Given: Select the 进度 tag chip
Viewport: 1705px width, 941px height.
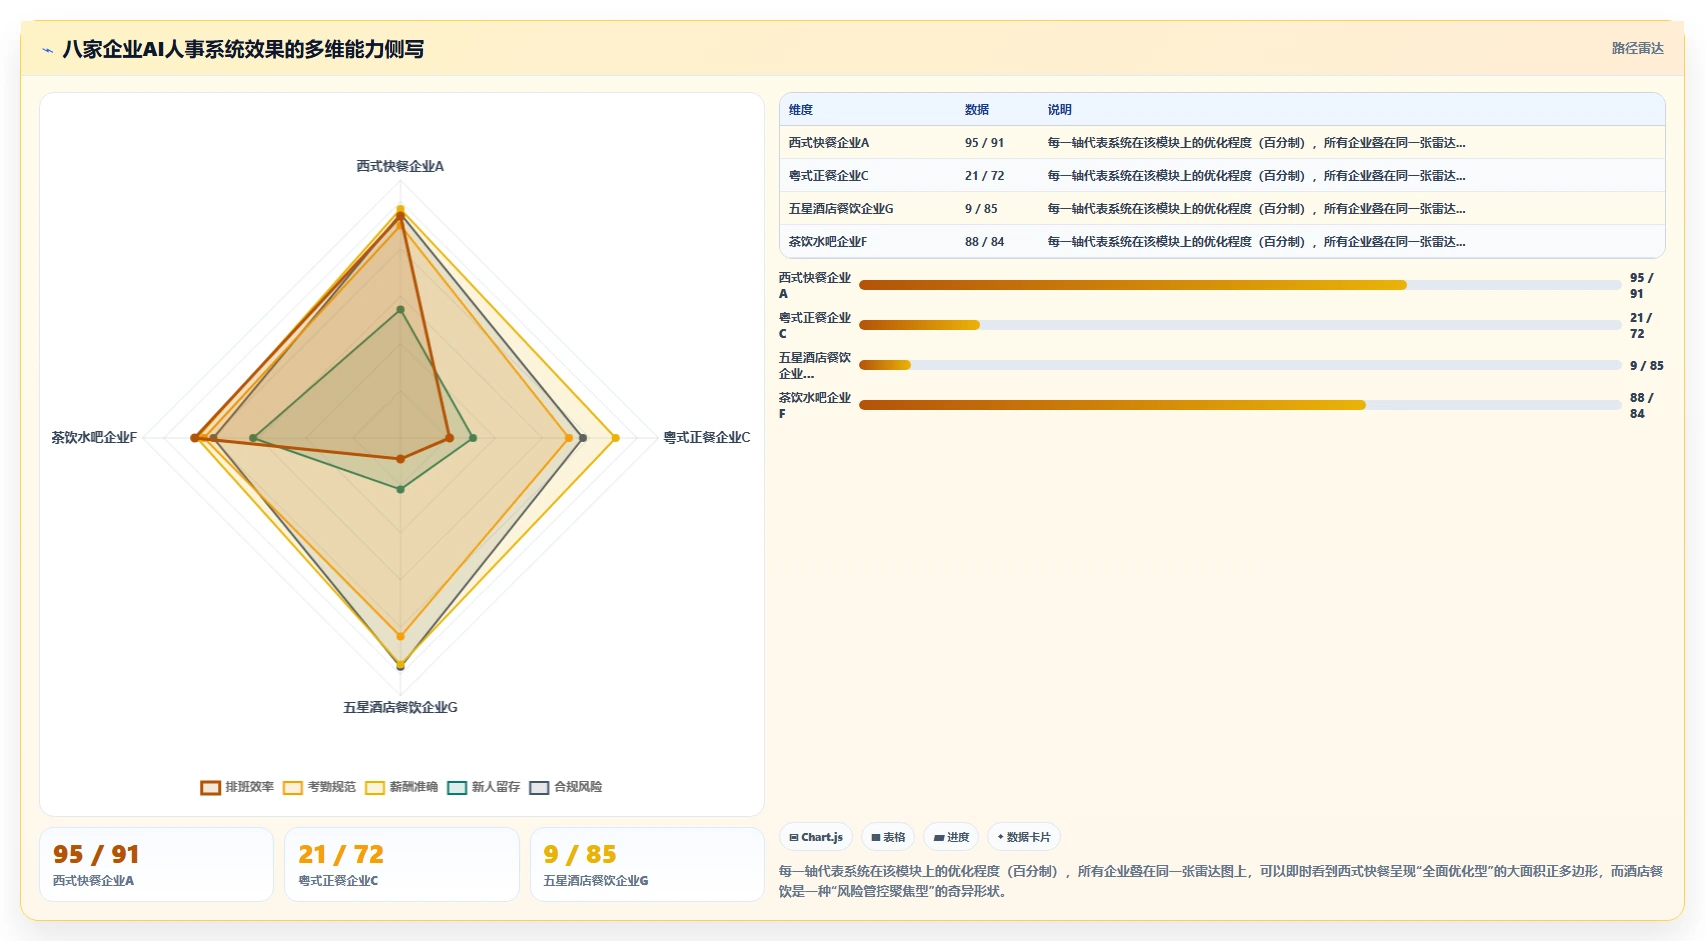Looking at the screenshot, I should [951, 837].
